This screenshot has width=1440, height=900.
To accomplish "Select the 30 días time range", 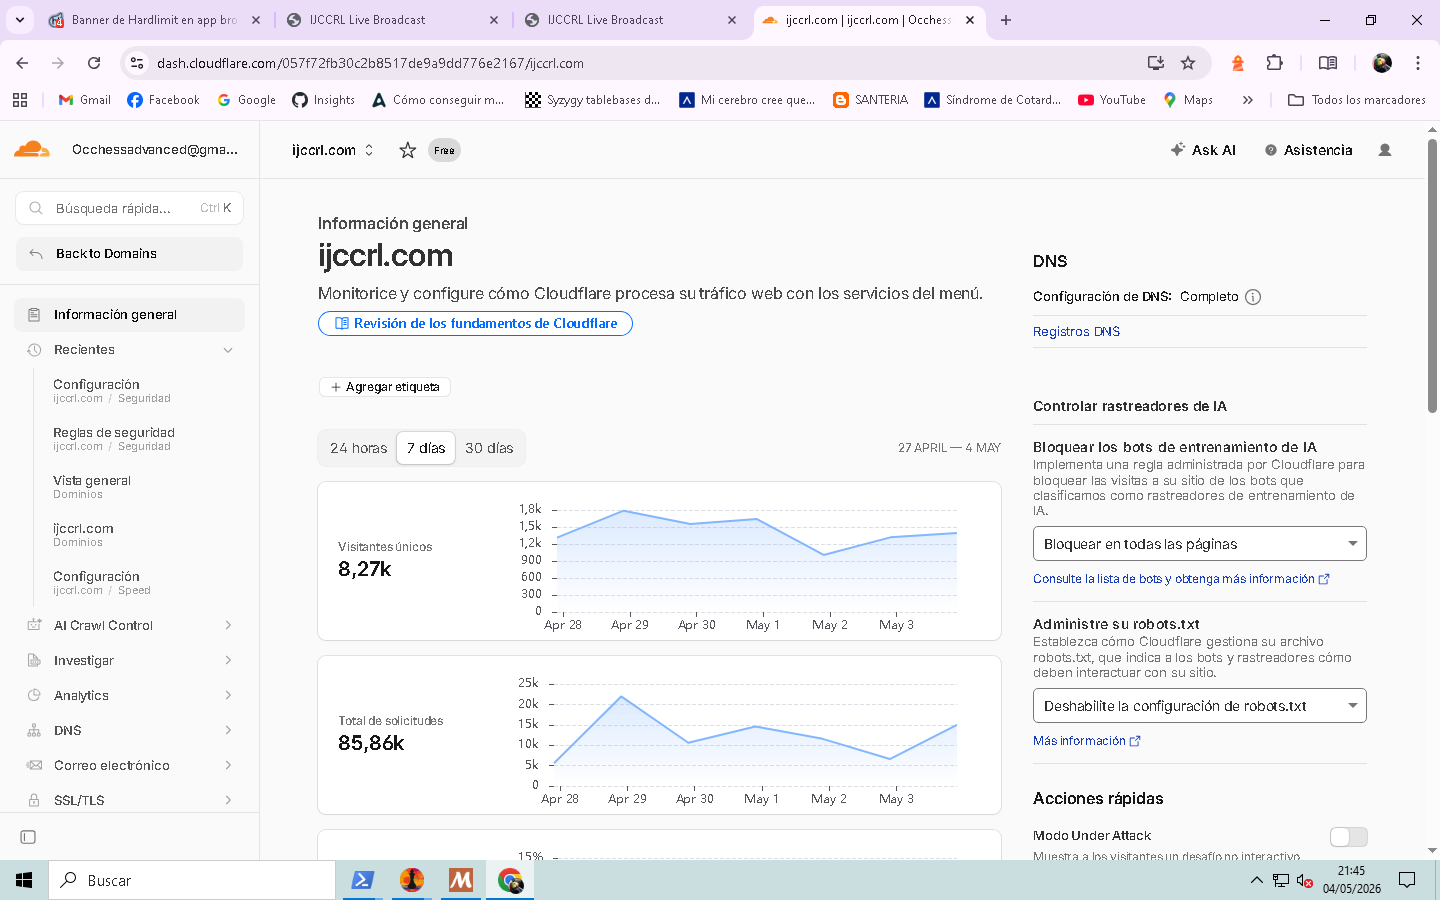I will coord(489,448).
